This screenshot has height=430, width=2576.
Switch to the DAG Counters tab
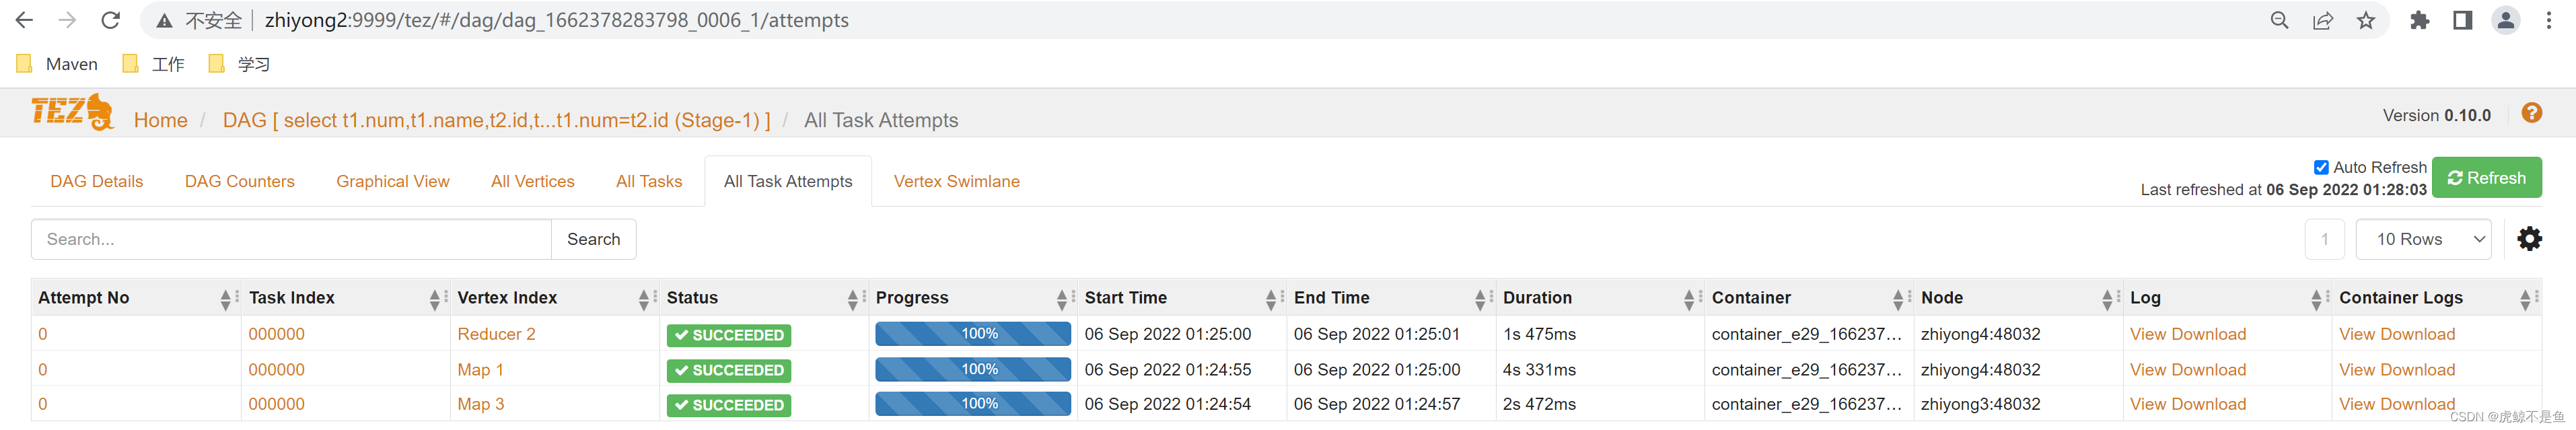point(239,181)
